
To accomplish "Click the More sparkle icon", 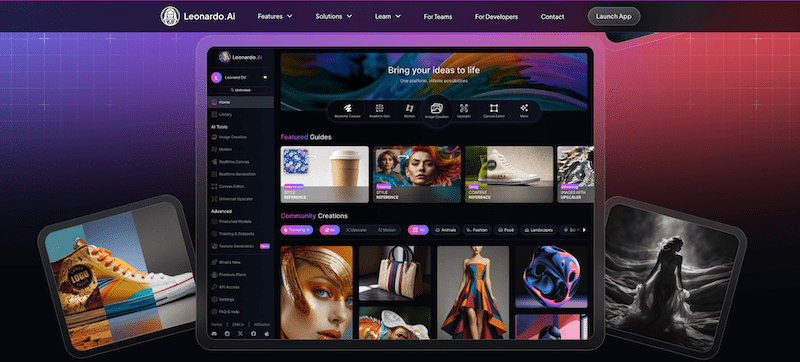I will [x=524, y=108].
